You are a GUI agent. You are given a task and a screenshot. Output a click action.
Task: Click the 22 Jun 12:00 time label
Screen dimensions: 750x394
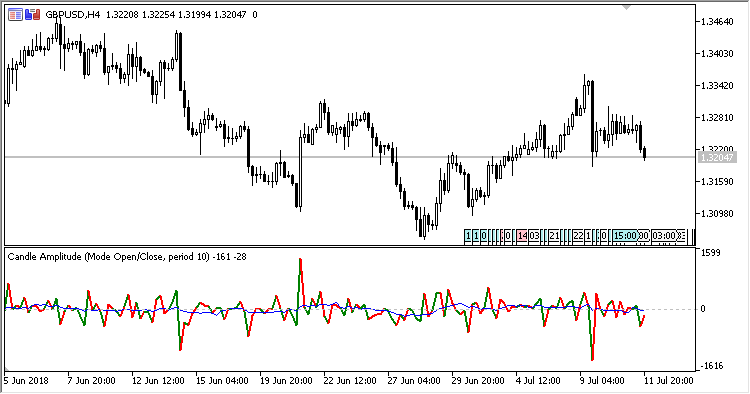pyautogui.click(x=350, y=381)
